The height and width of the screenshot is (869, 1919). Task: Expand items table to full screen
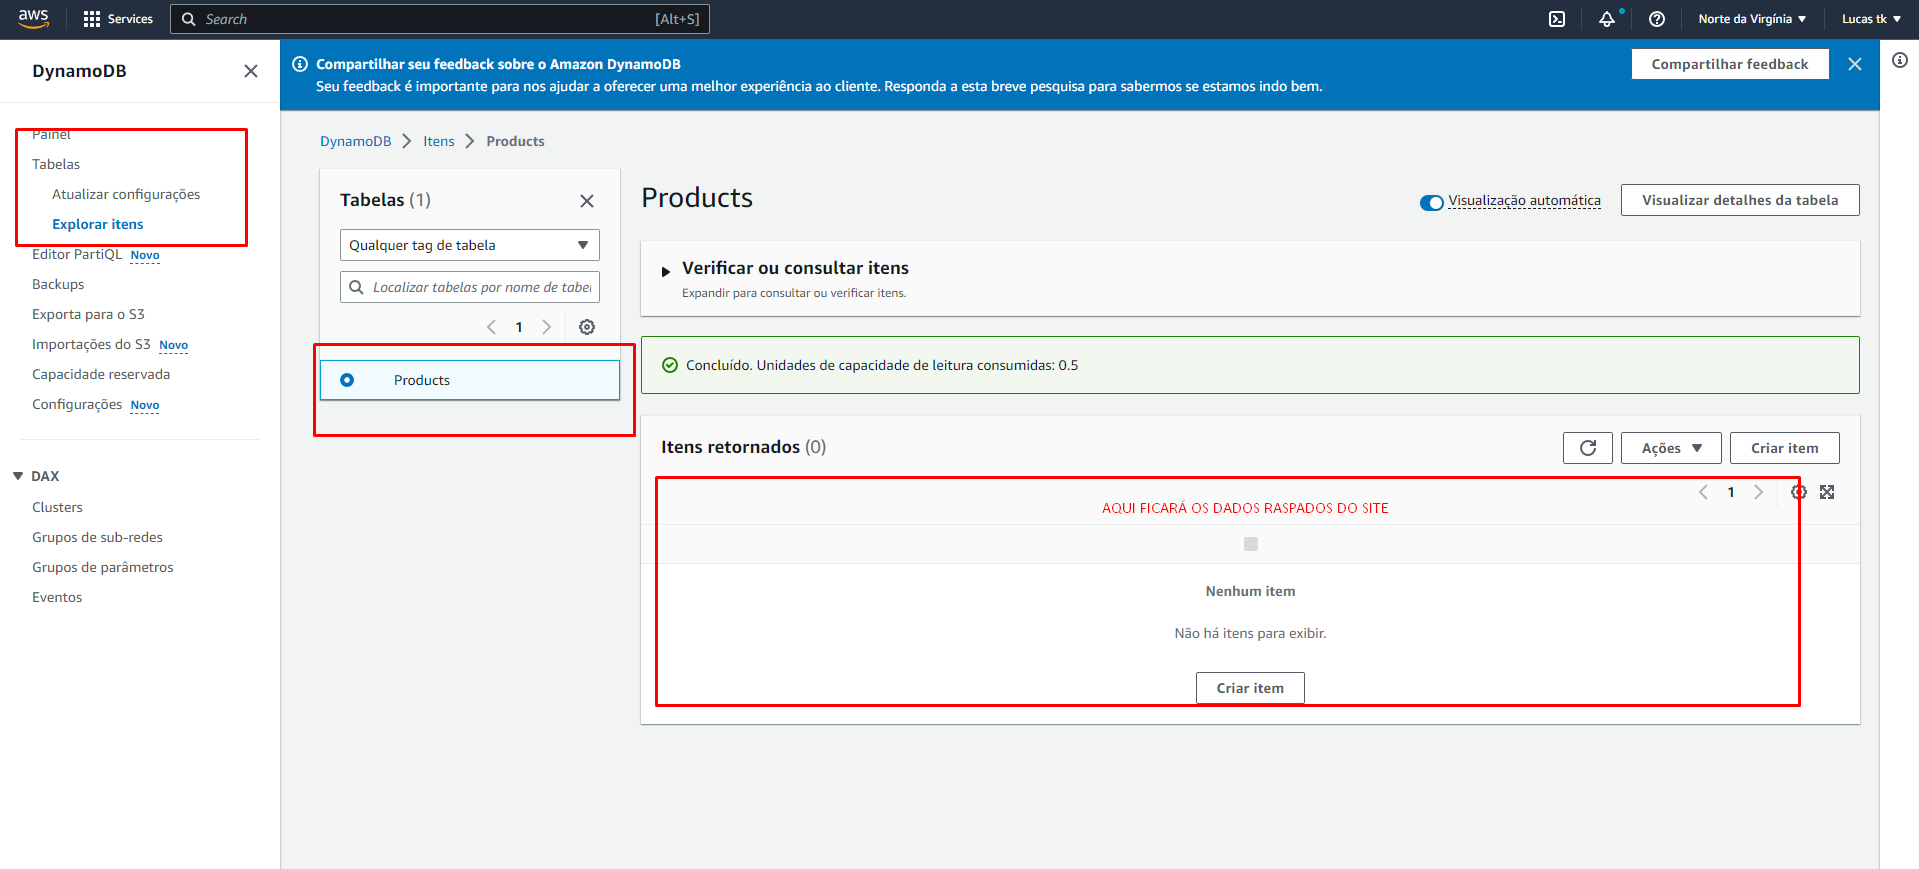[x=1827, y=492]
